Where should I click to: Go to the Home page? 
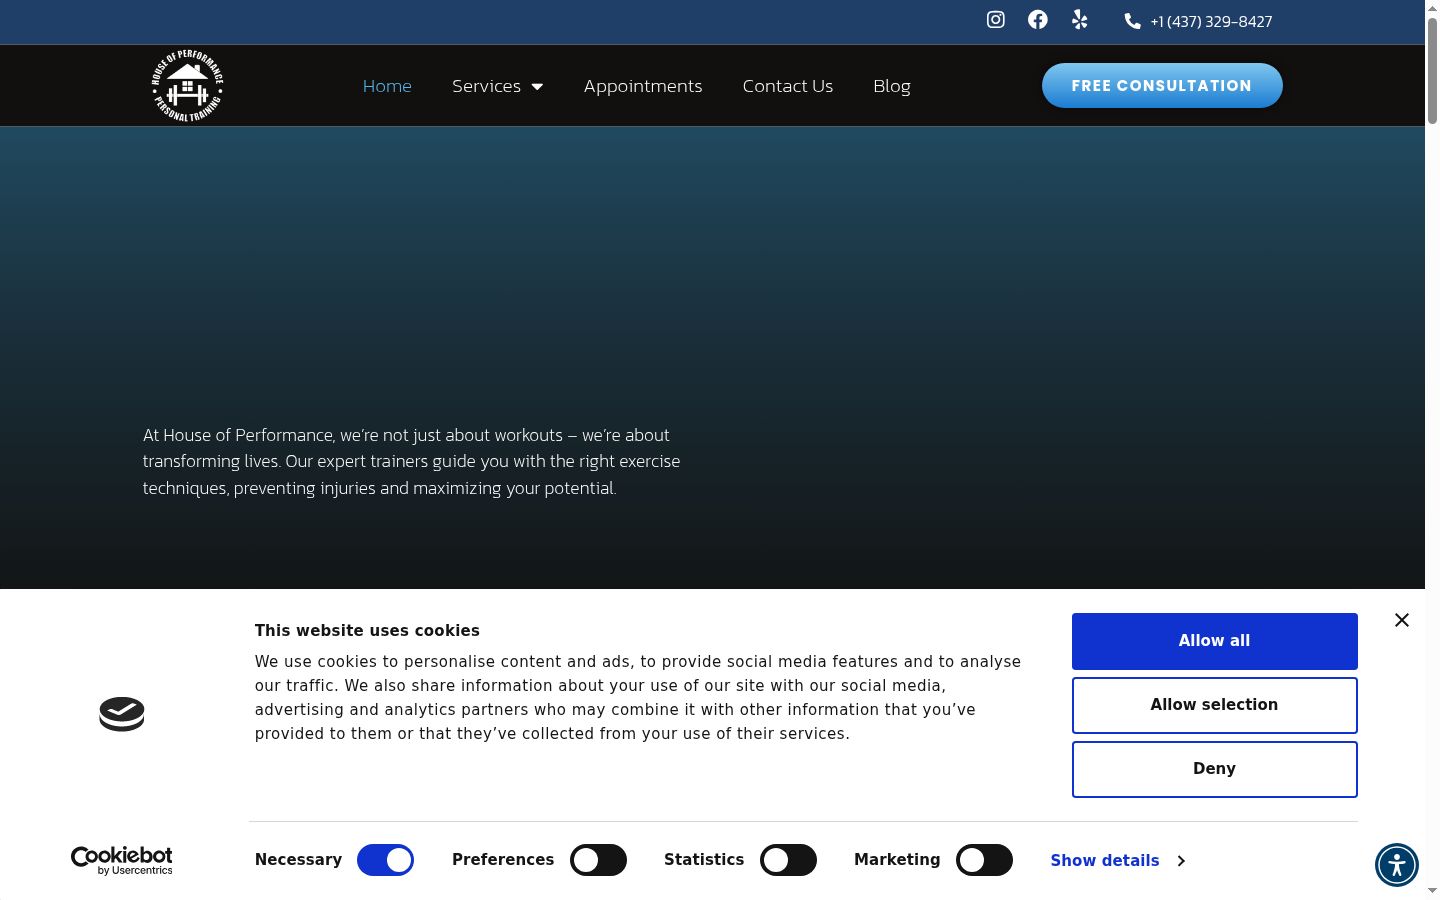(387, 86)
